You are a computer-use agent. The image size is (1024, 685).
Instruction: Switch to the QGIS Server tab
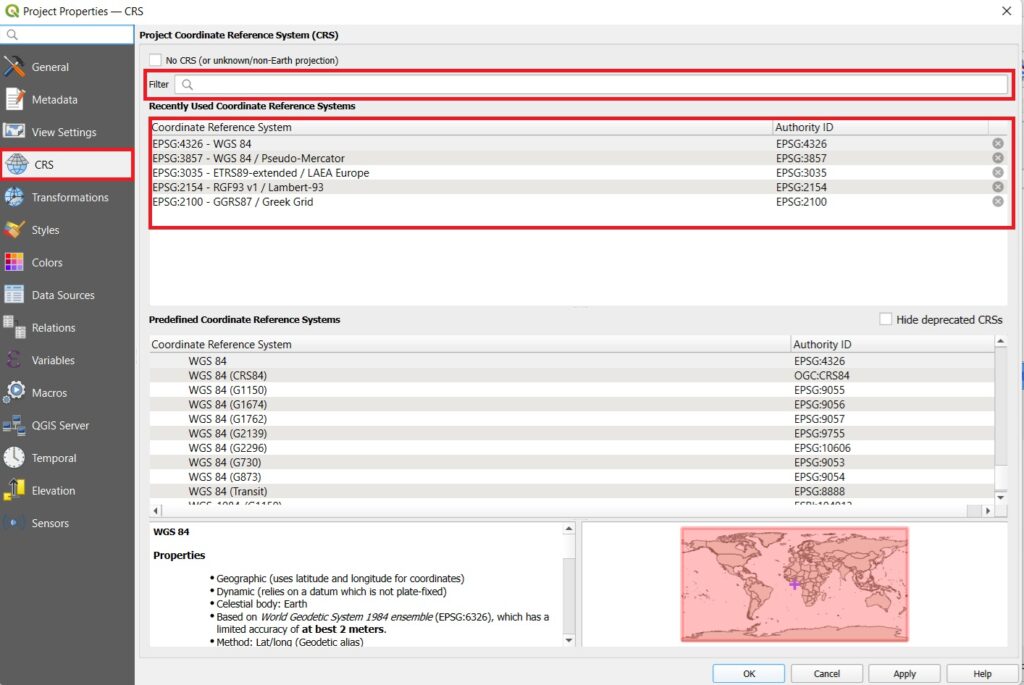click(x=60, y=425)
